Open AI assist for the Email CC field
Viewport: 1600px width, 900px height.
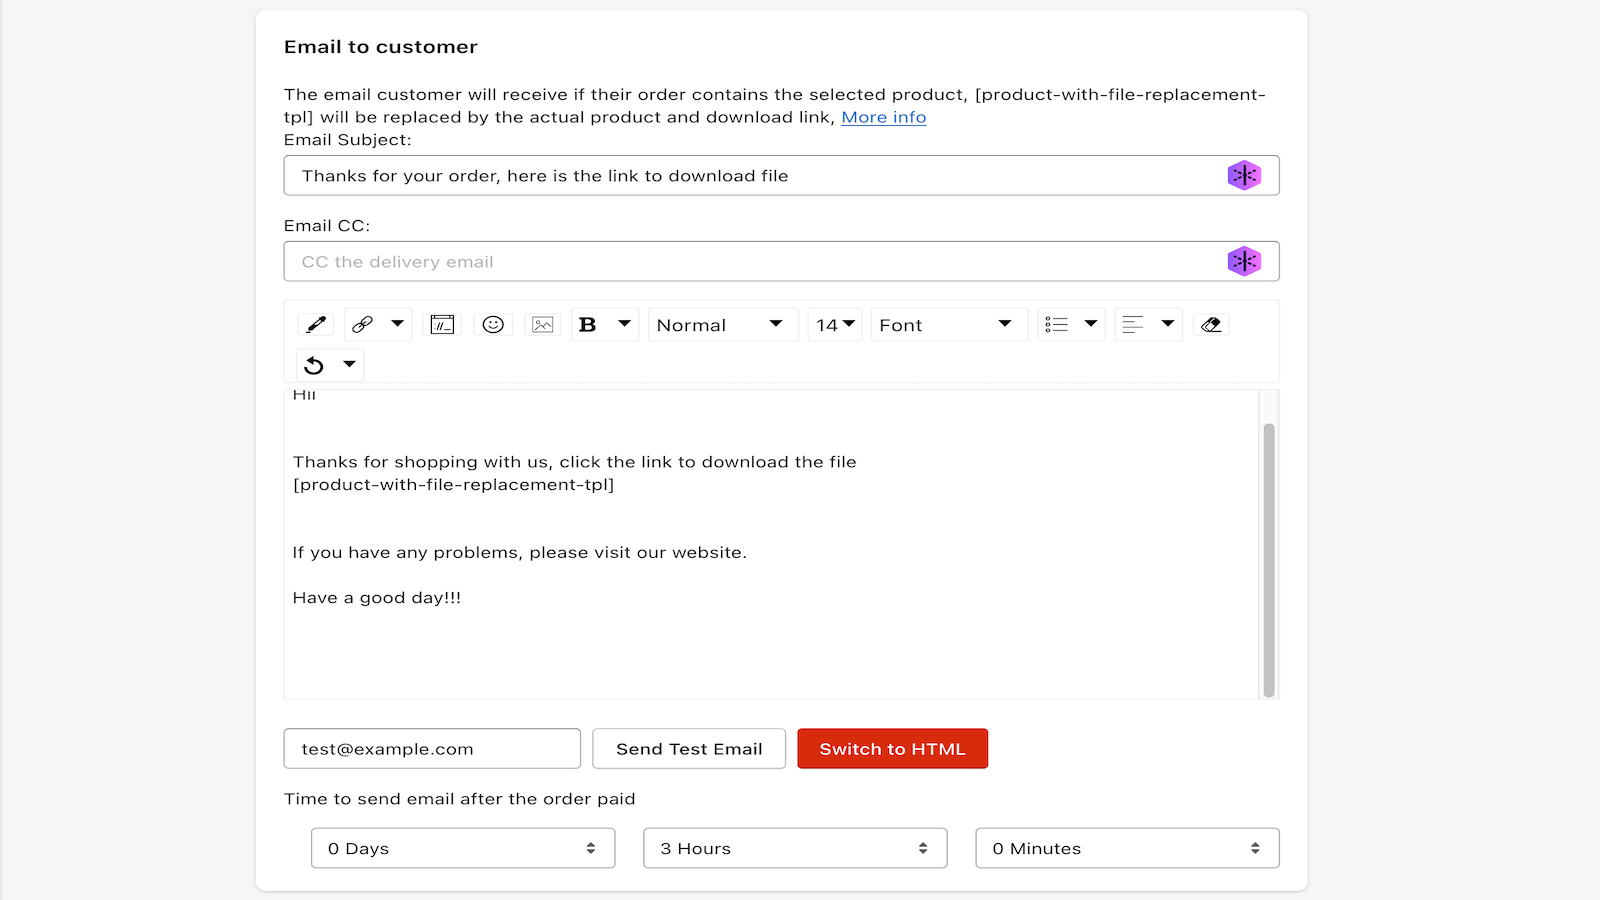1243,261
